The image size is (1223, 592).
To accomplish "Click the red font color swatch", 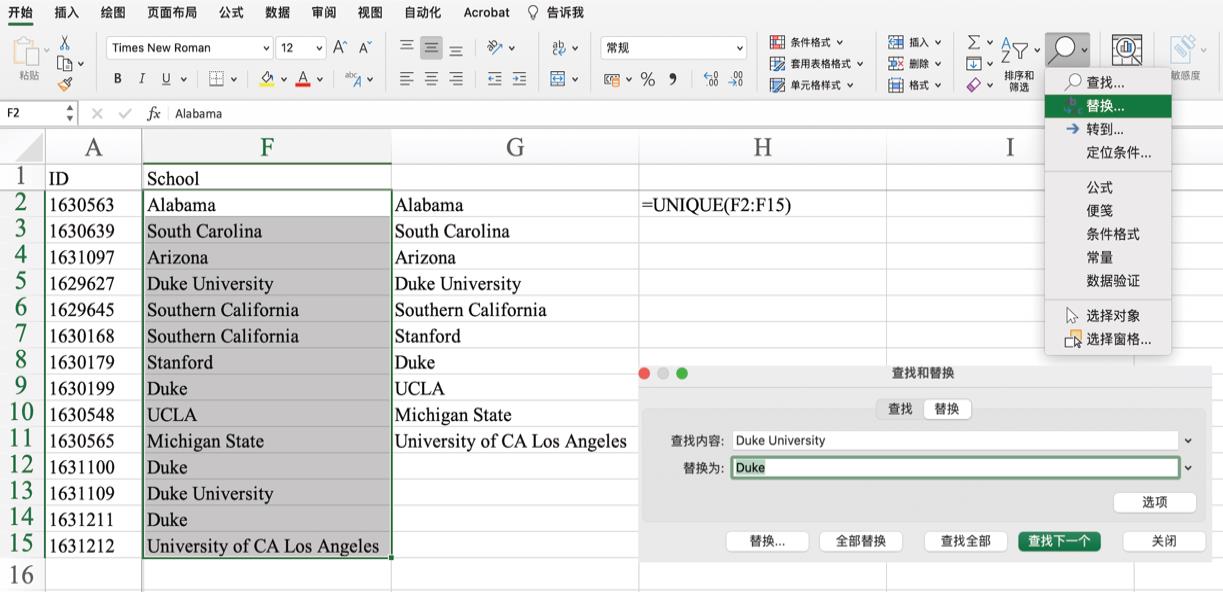I will pos(303,79).
